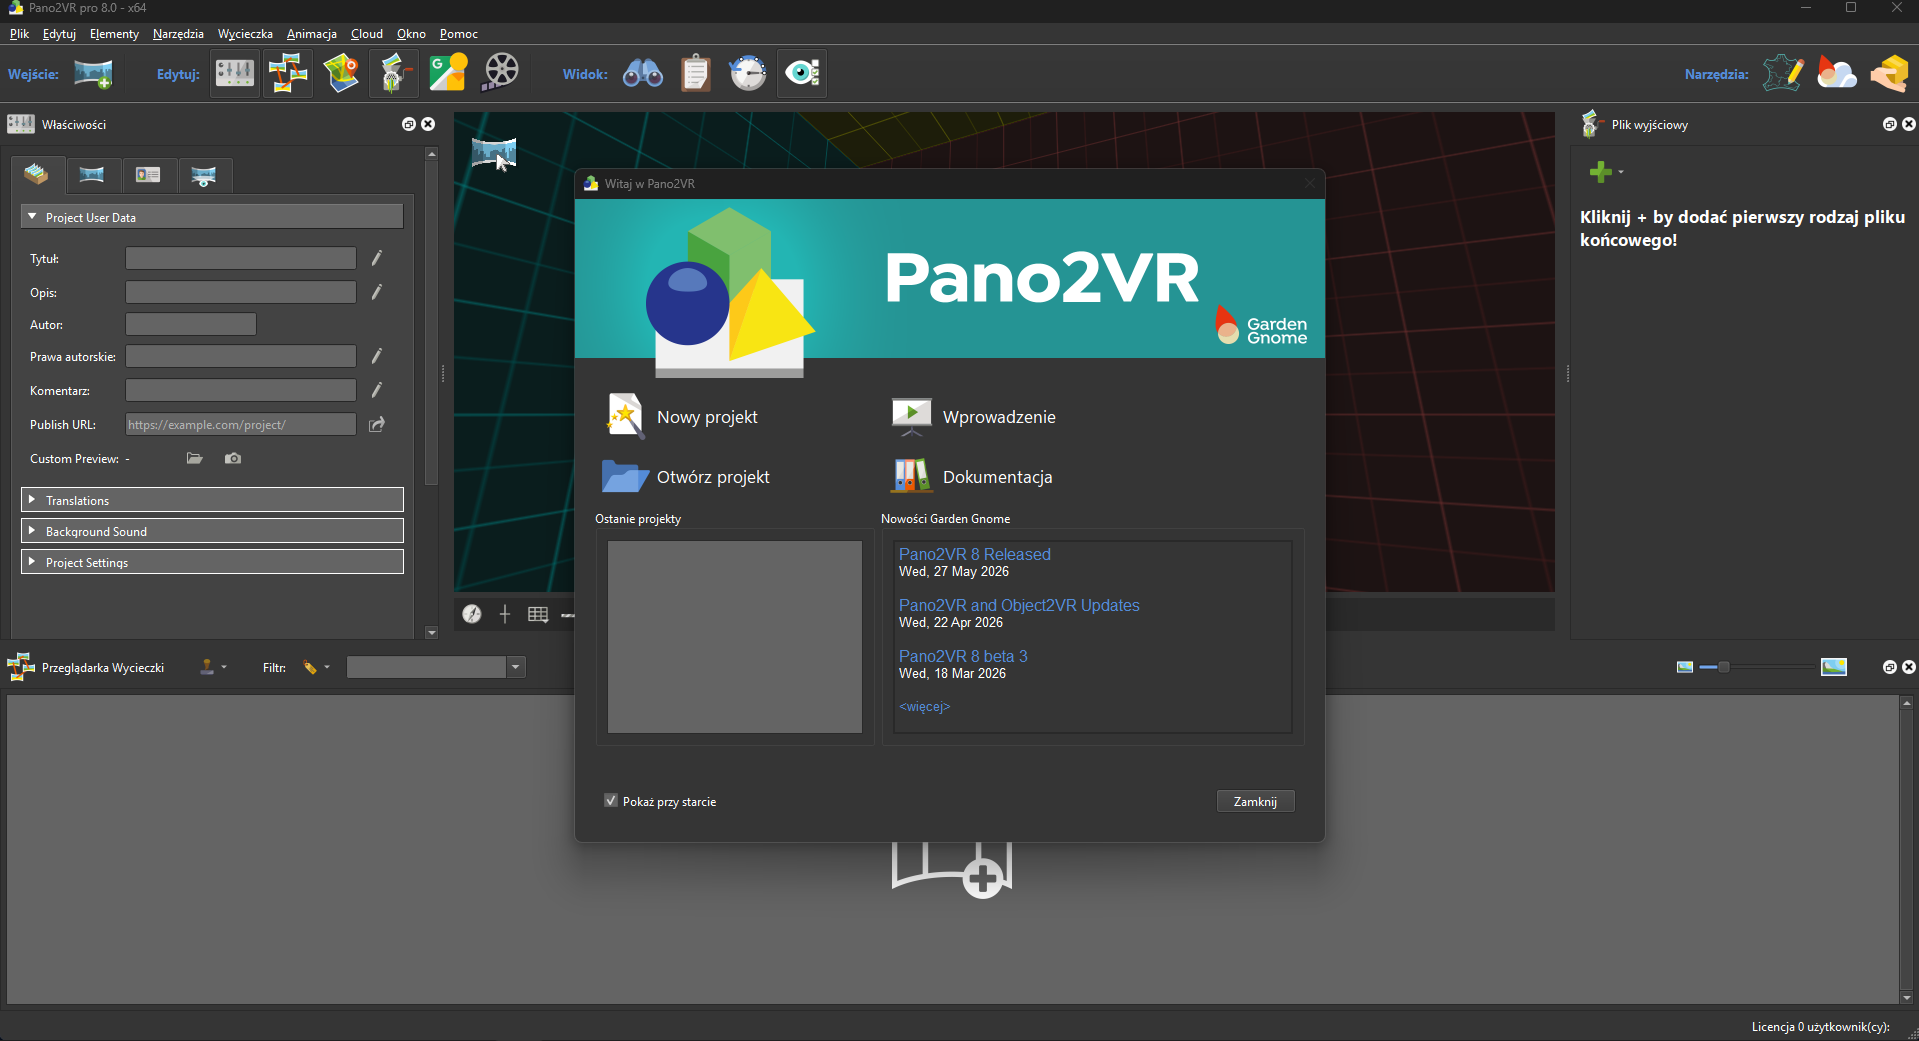The height and width of the screenshot is (1041, 1919).
Task: Open Viewing Parameters binoculars icon
Action: pyautogui.click(x=643, y=74)
